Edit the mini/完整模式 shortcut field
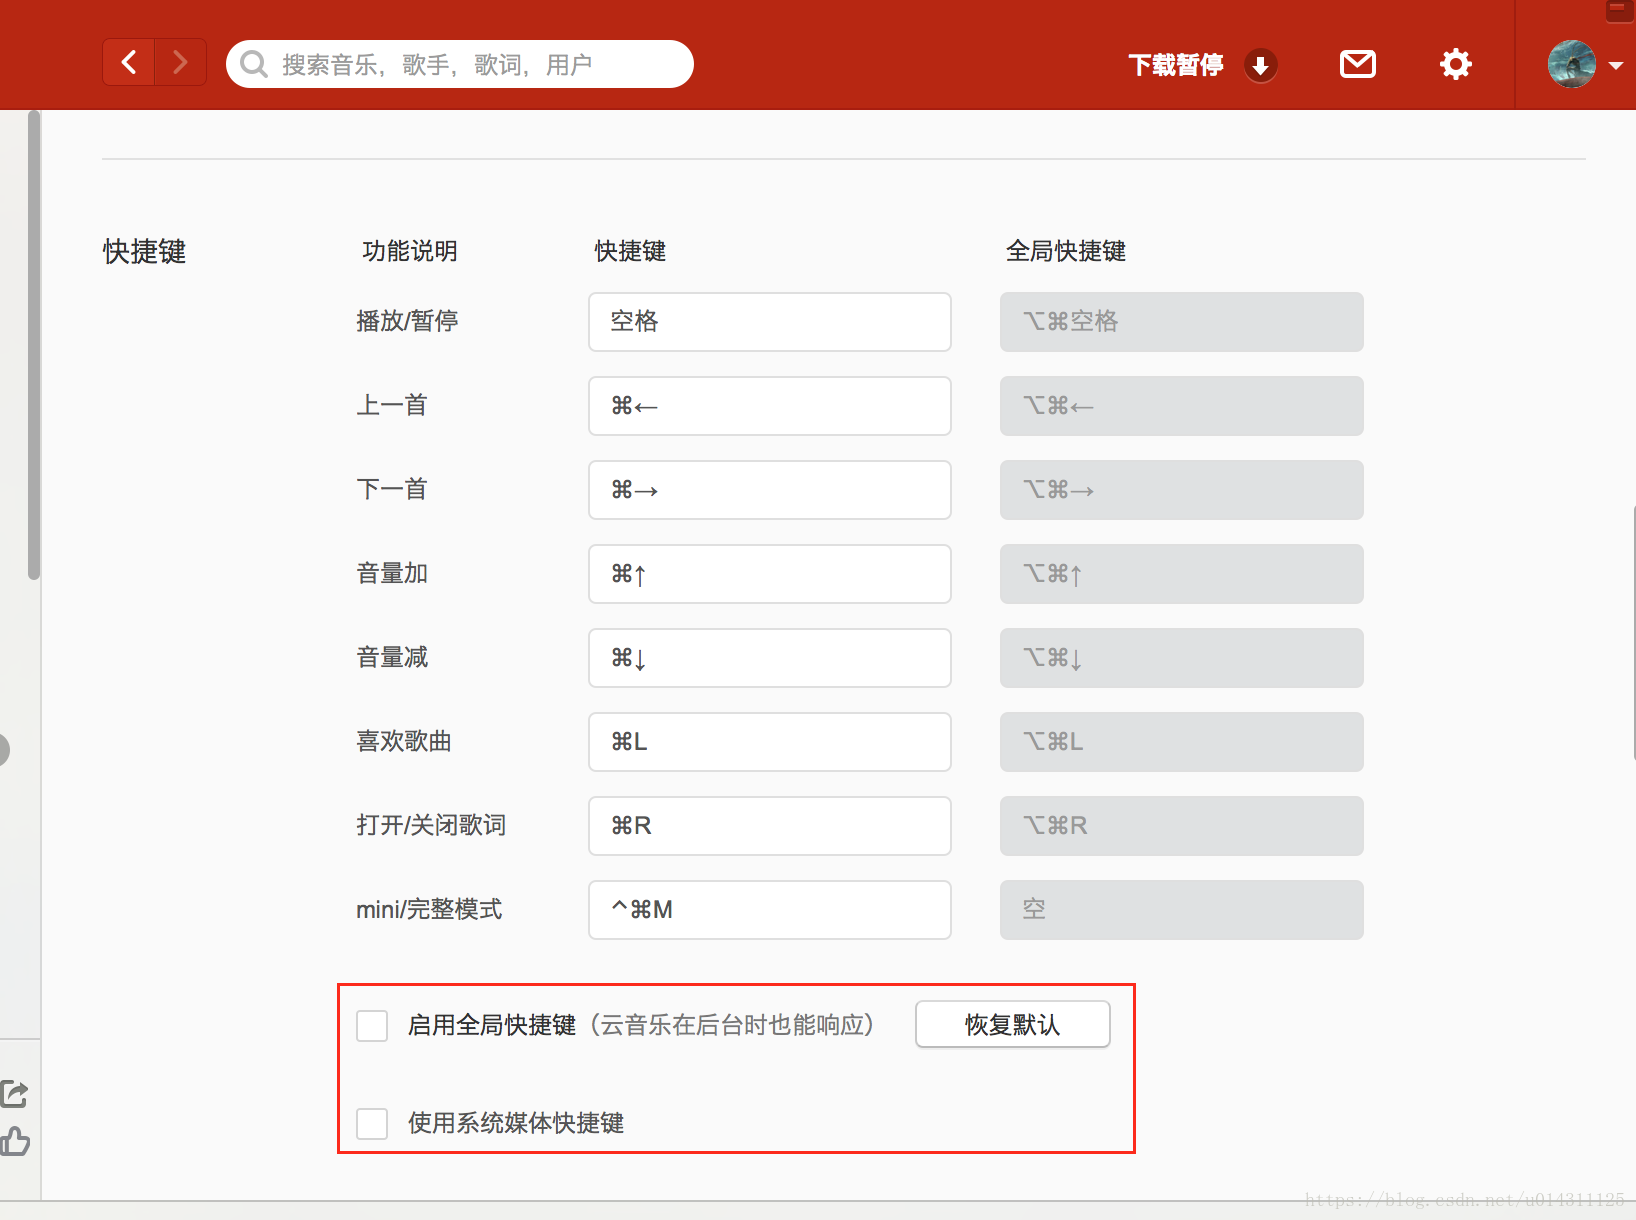The width and height of the screenshot is (1636, 1220). [770, 910]
